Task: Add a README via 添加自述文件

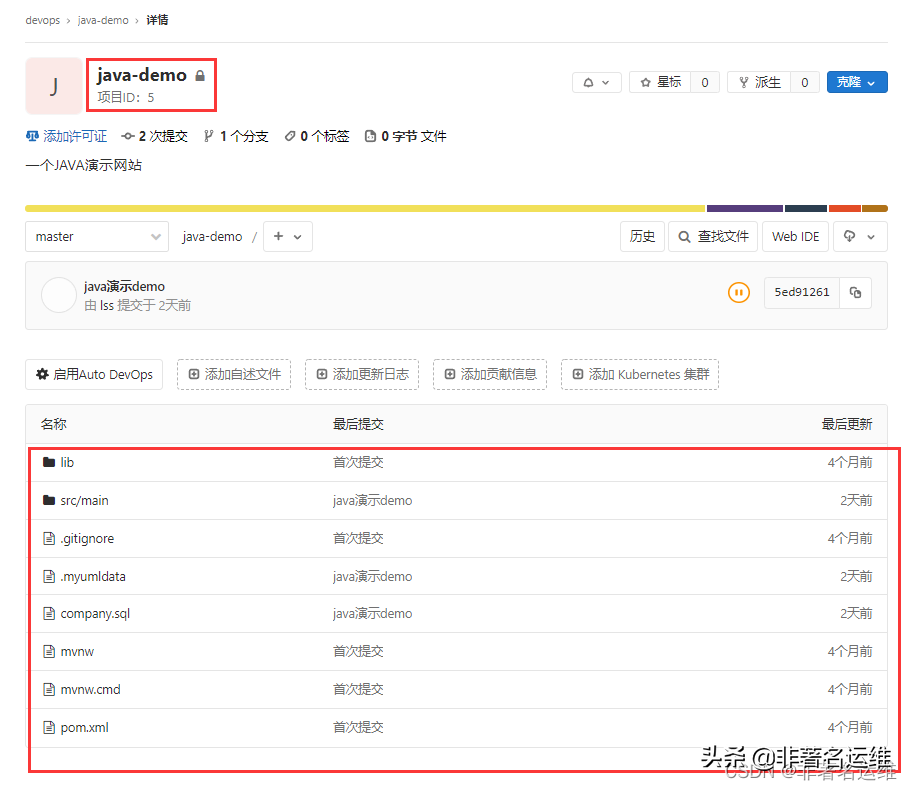Action: tap(234, 374)
